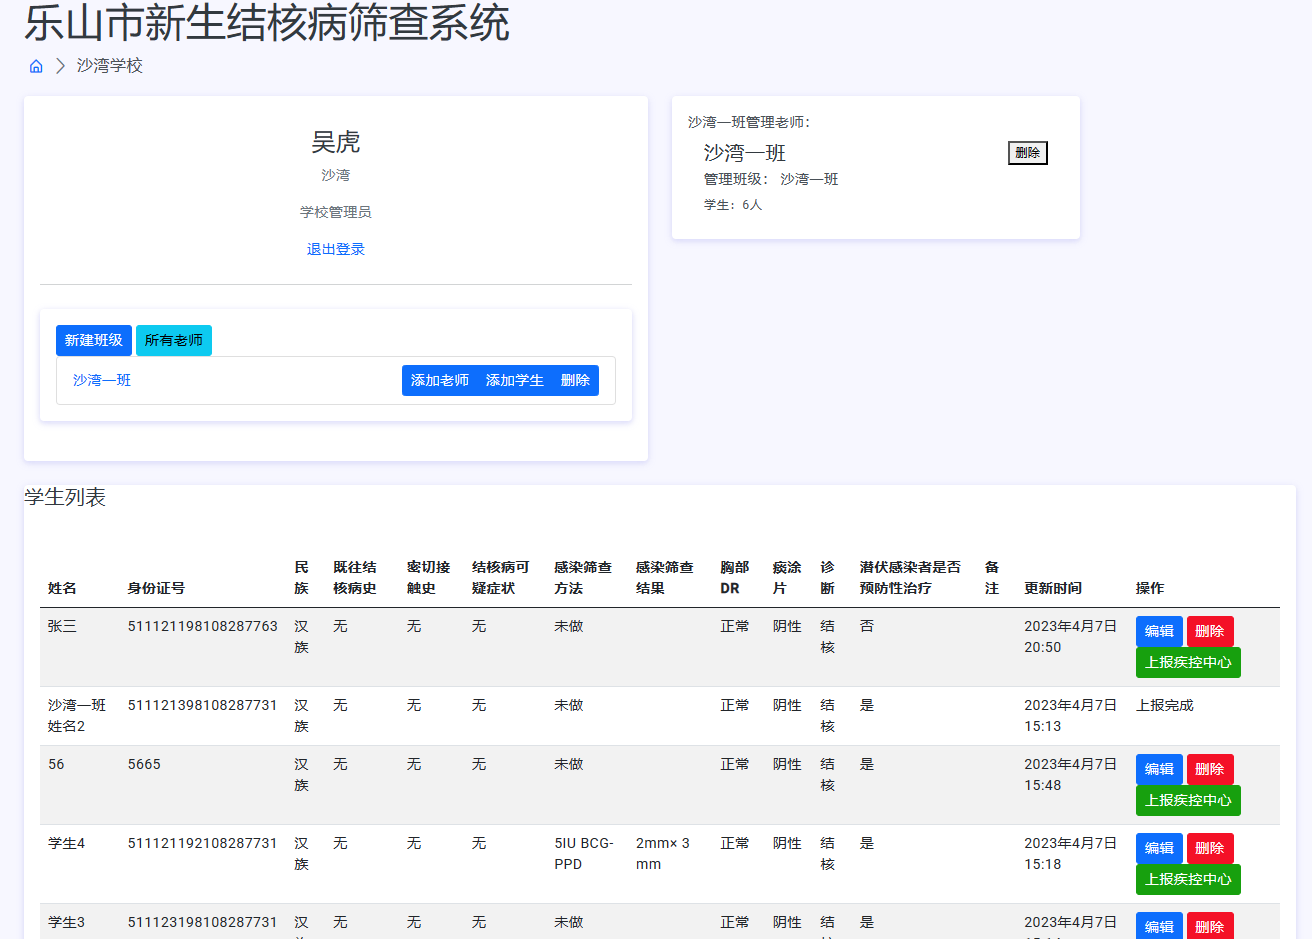Screen dimensions: 1312x939
Task: Click the 沙湾一班姓名2 student name
Action: (77, 715)
